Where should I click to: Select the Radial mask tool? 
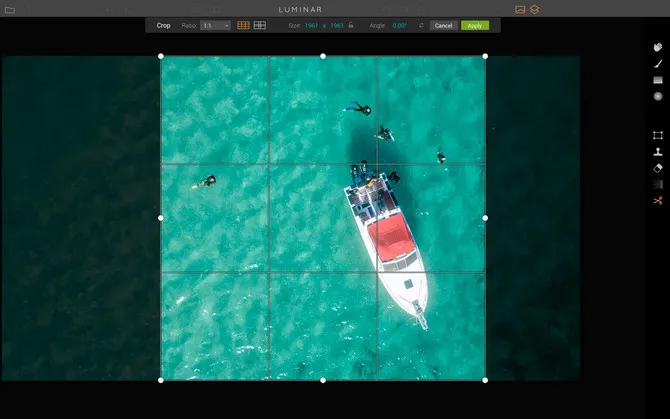tap(658, 96)
